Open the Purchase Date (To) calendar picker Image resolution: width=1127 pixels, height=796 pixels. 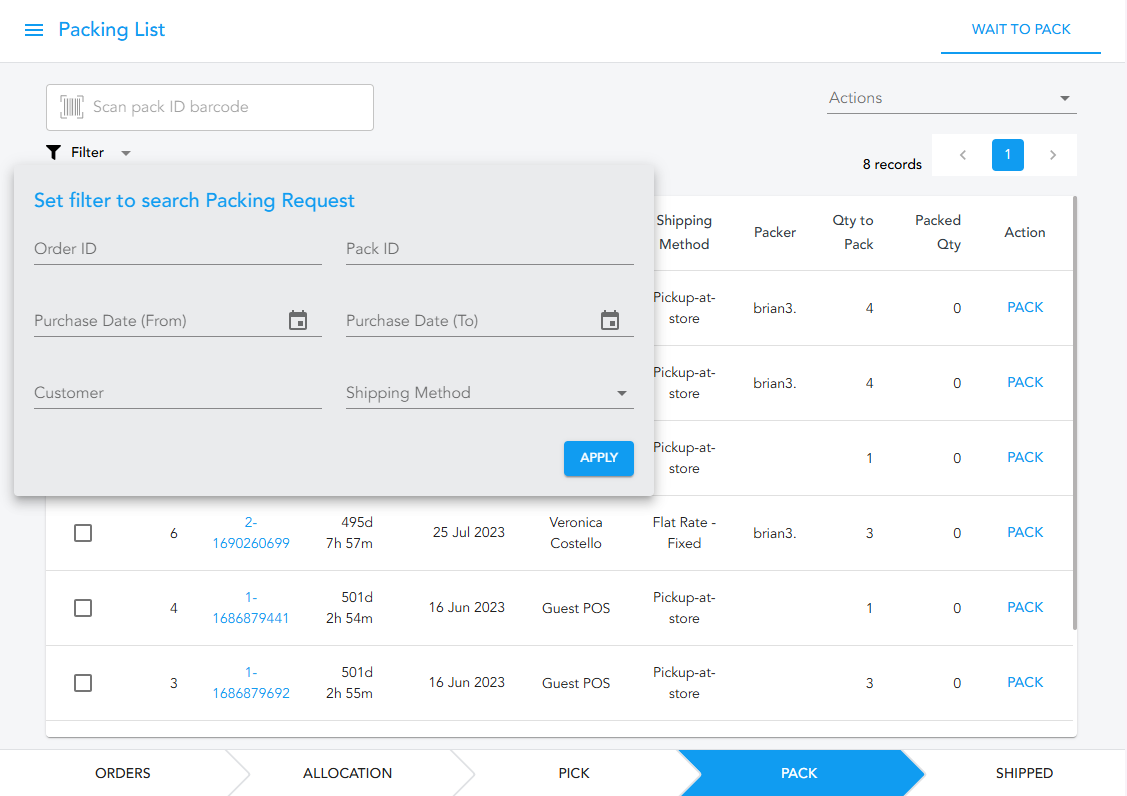(610, 320)
